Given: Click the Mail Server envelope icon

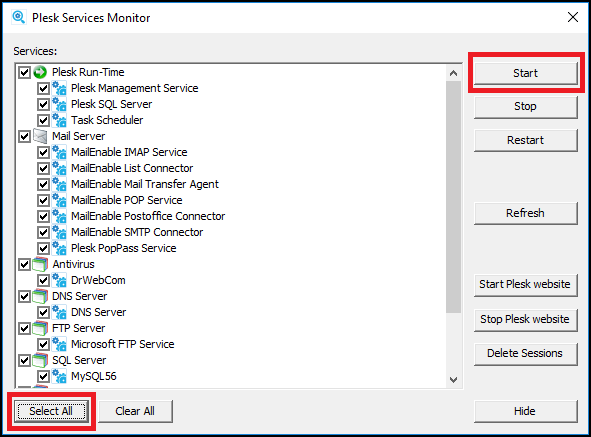Looking at the screenshot, I should [40, 136].
